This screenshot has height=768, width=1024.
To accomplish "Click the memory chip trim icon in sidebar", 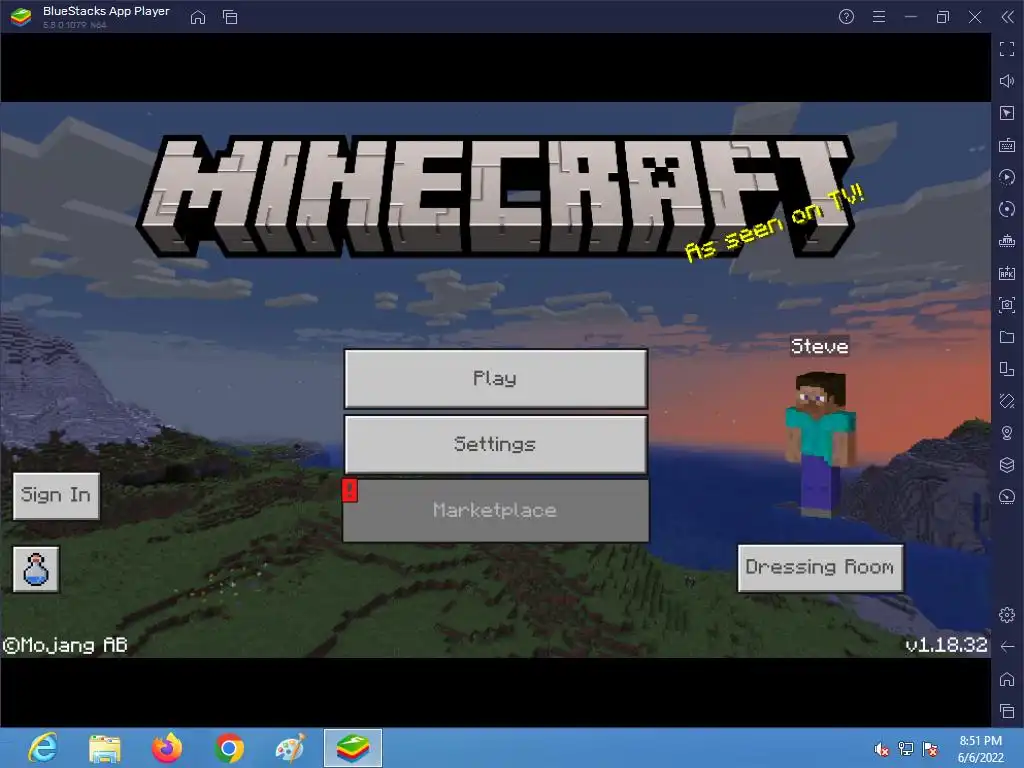I will point(1007,241).
